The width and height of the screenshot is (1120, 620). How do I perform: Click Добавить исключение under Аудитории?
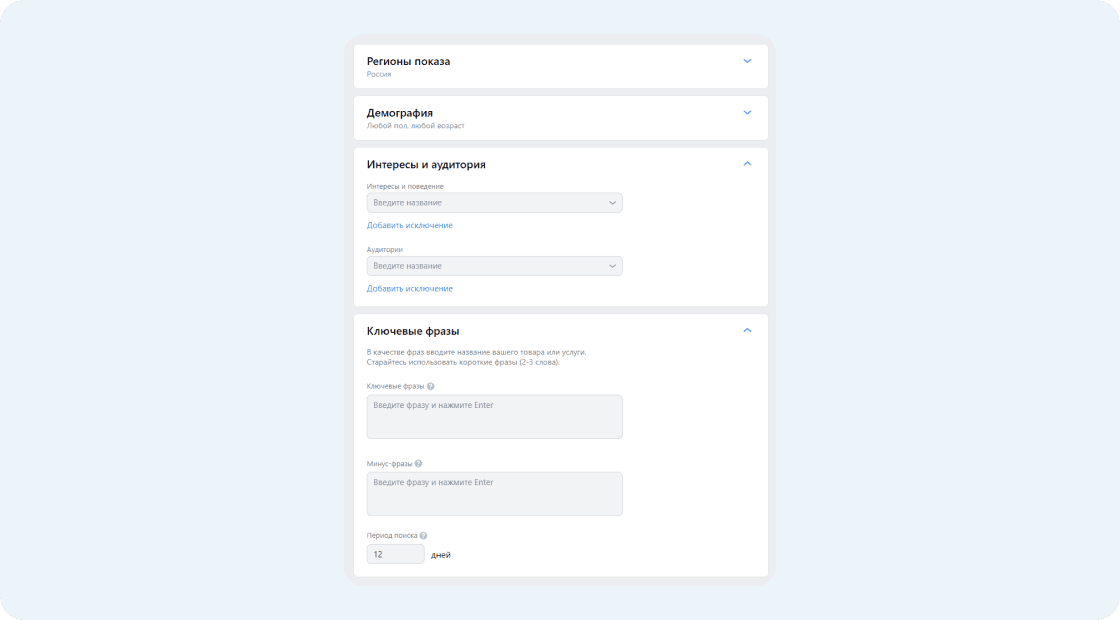click(x=410, y=289)
